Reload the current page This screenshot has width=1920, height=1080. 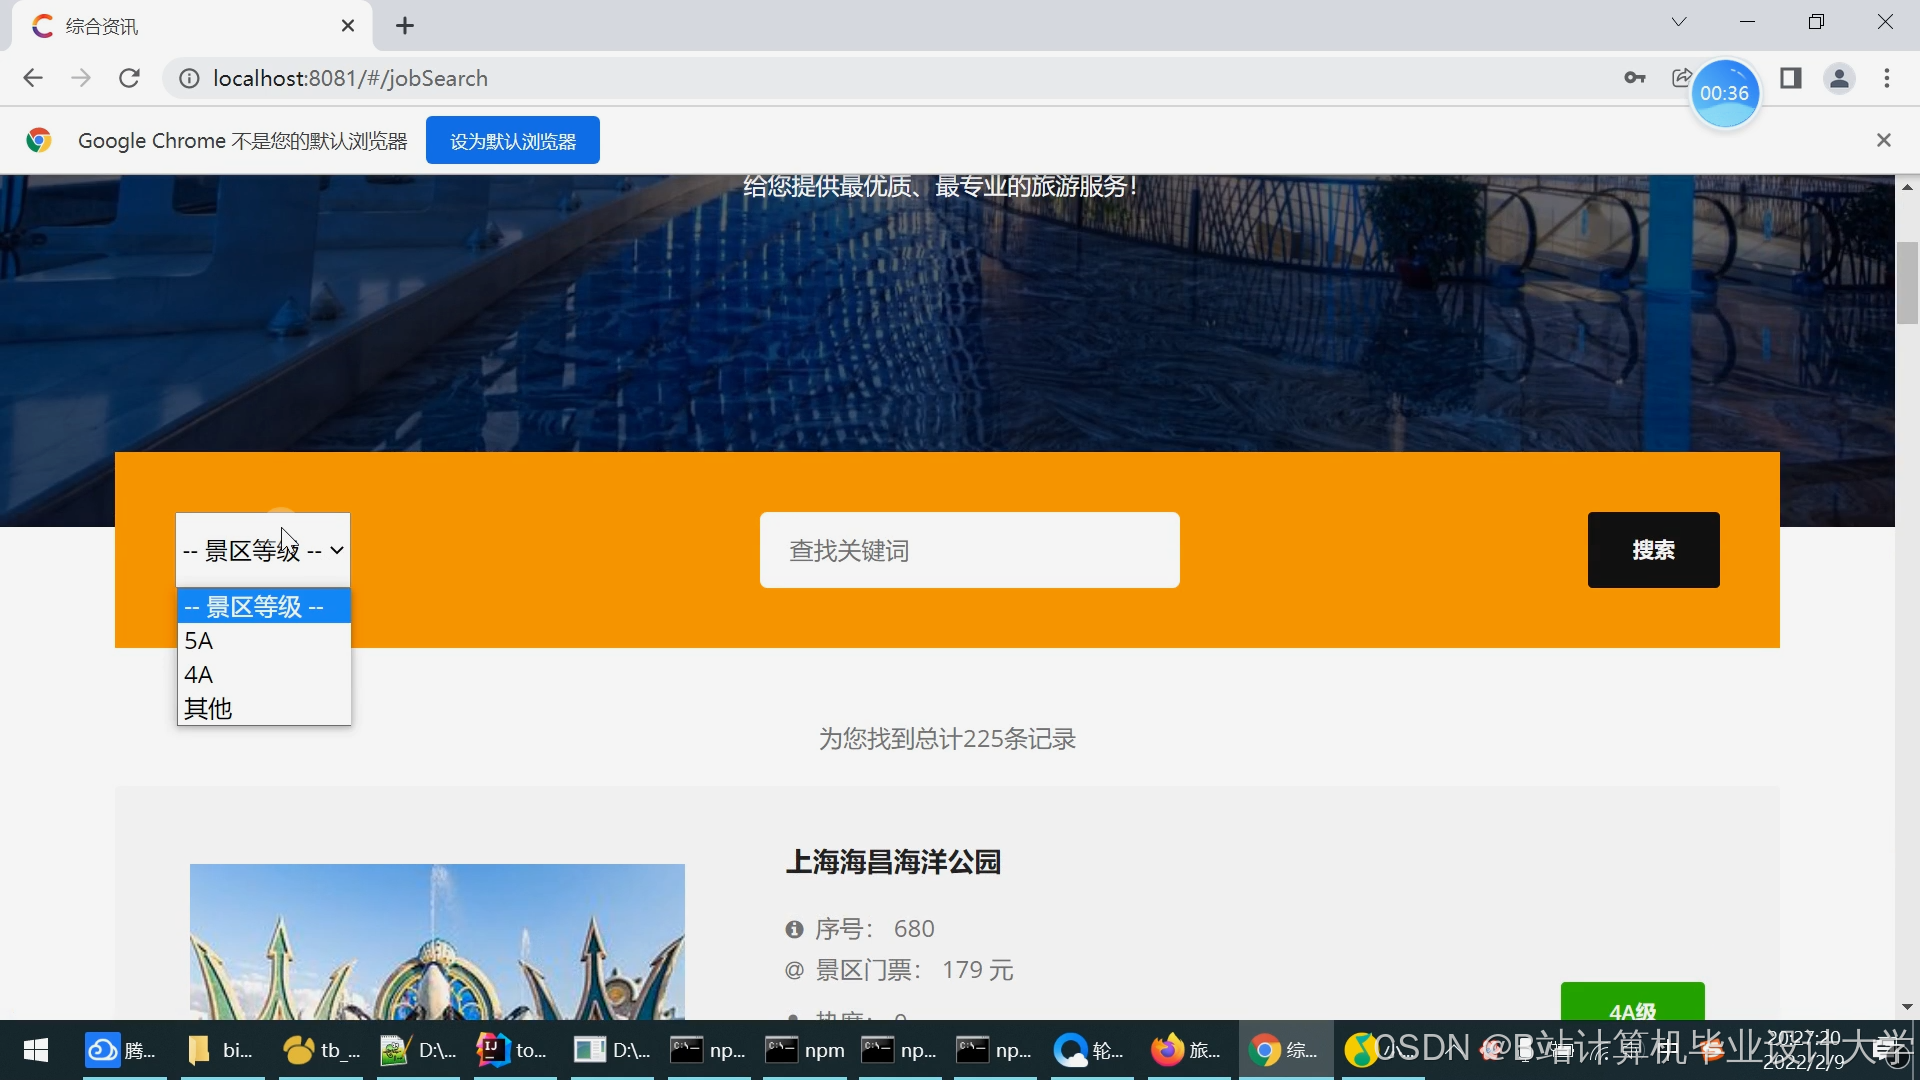pos(129,78)
